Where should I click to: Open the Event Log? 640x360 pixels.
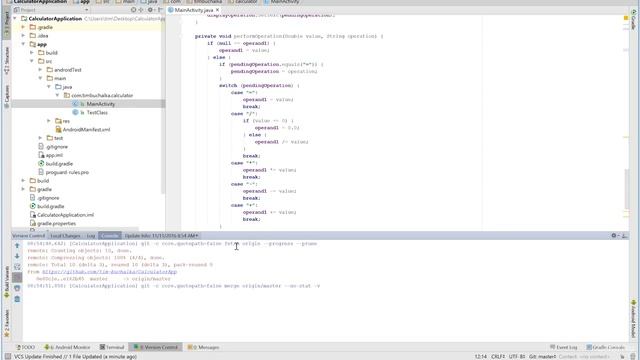tap(564, 347)
